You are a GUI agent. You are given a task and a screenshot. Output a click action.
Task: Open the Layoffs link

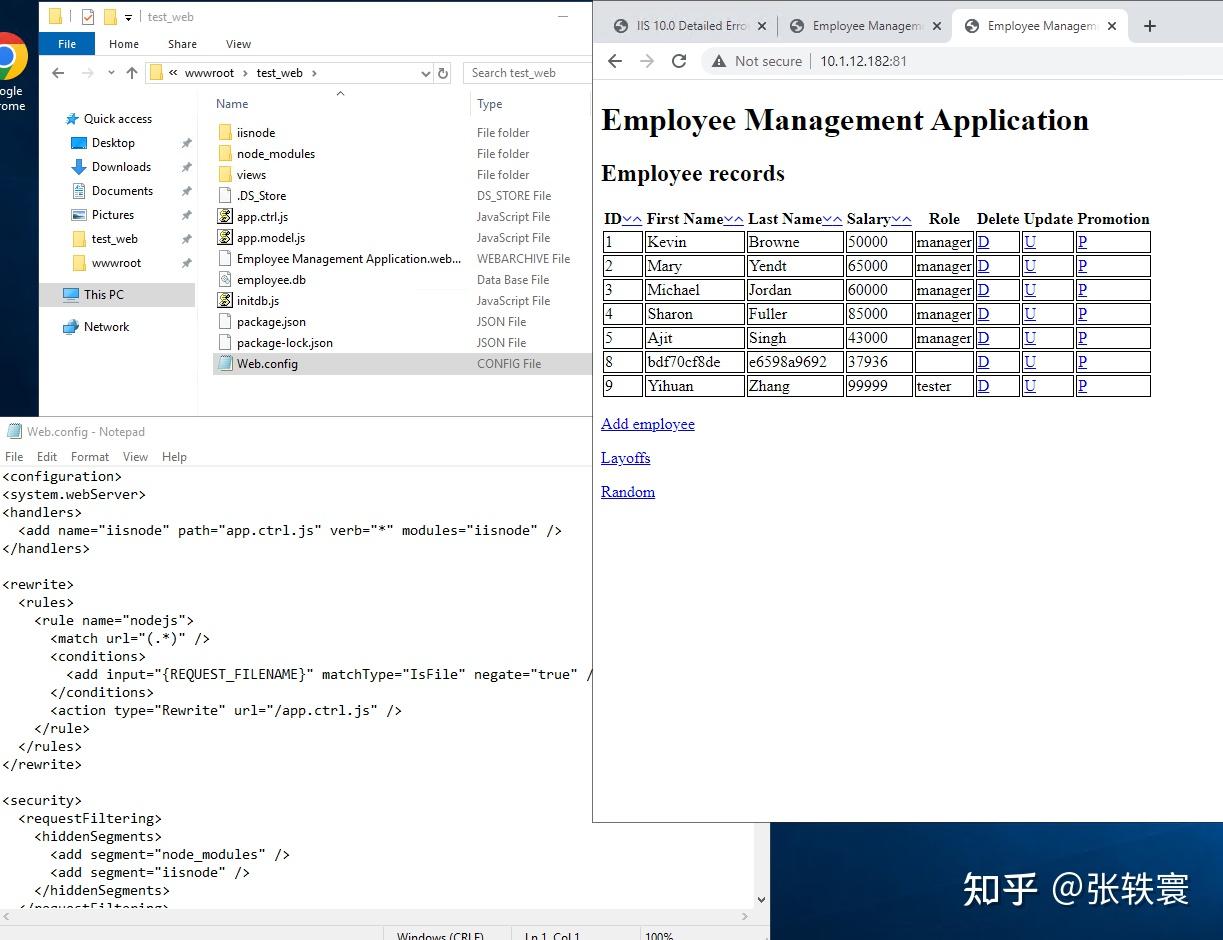tap(625, 458)
